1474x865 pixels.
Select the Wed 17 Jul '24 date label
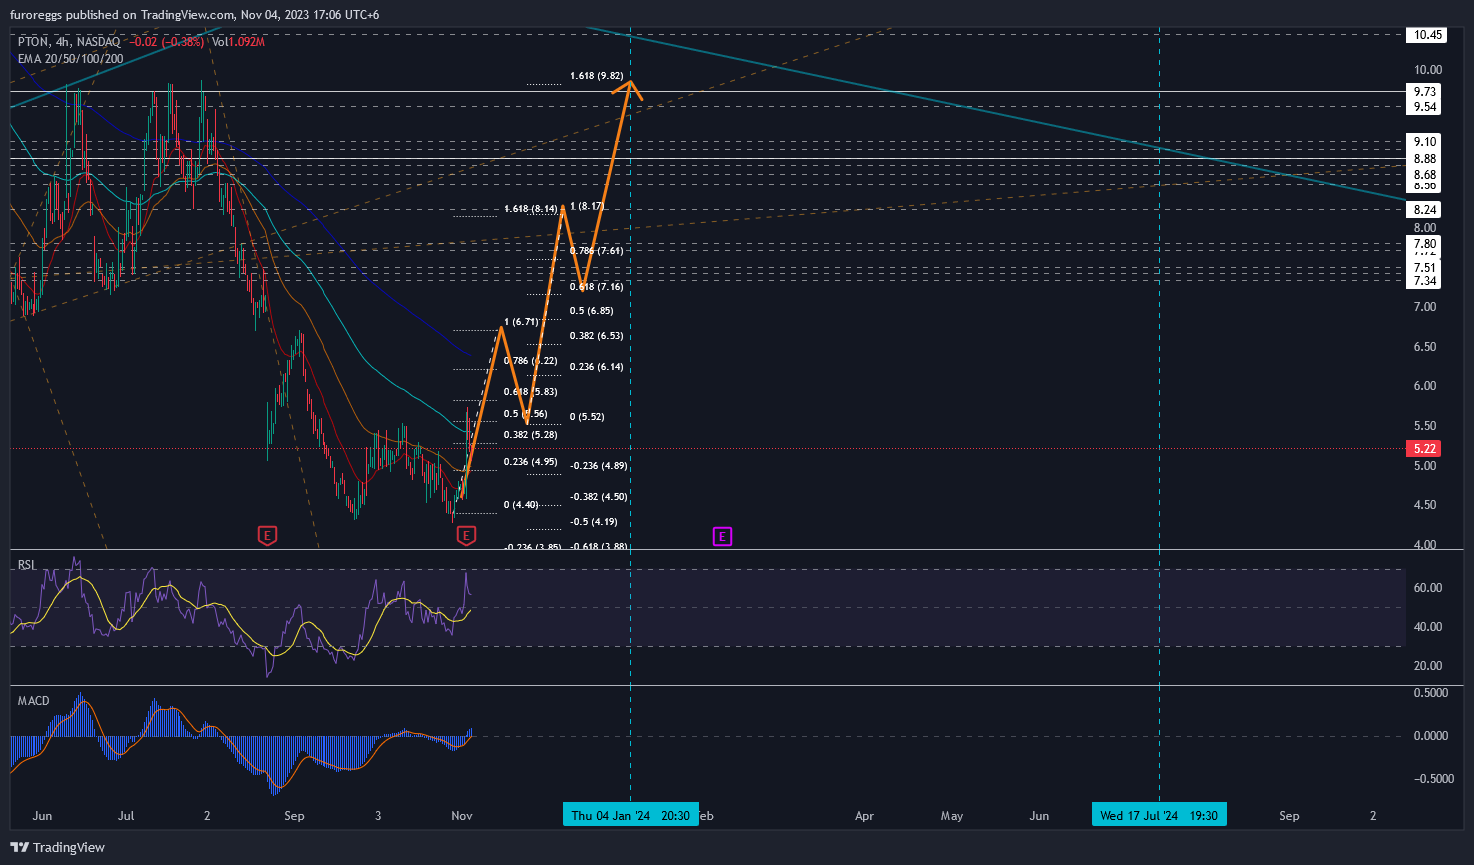[x=1159, y=815]
